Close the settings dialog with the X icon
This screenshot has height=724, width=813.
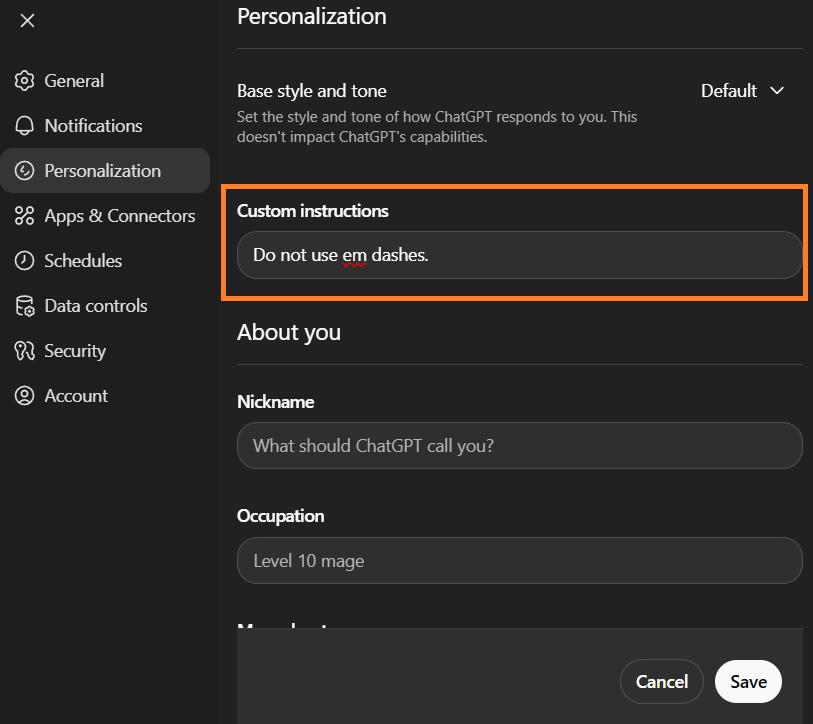(x=27, y=21)
